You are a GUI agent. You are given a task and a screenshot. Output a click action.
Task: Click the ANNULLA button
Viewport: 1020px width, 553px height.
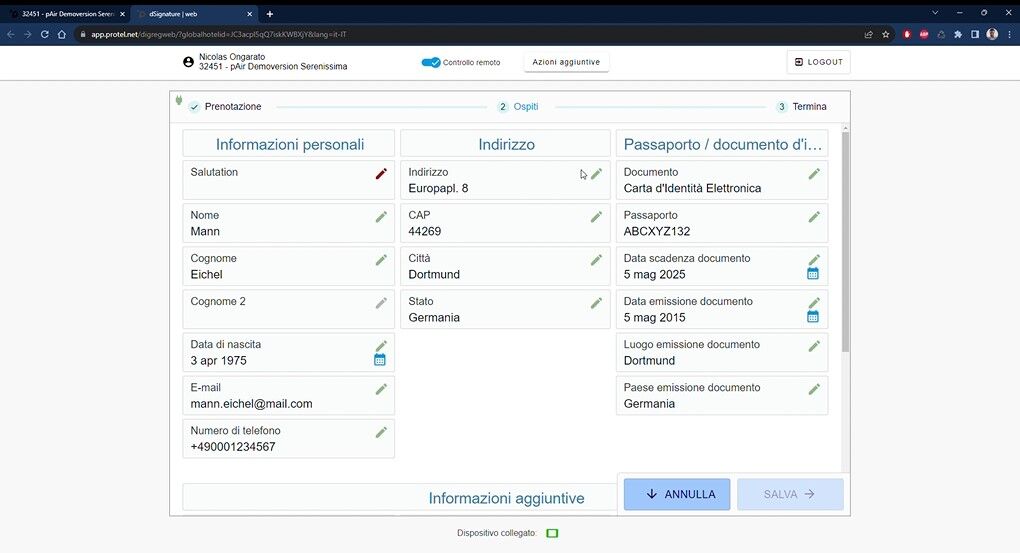677,494
